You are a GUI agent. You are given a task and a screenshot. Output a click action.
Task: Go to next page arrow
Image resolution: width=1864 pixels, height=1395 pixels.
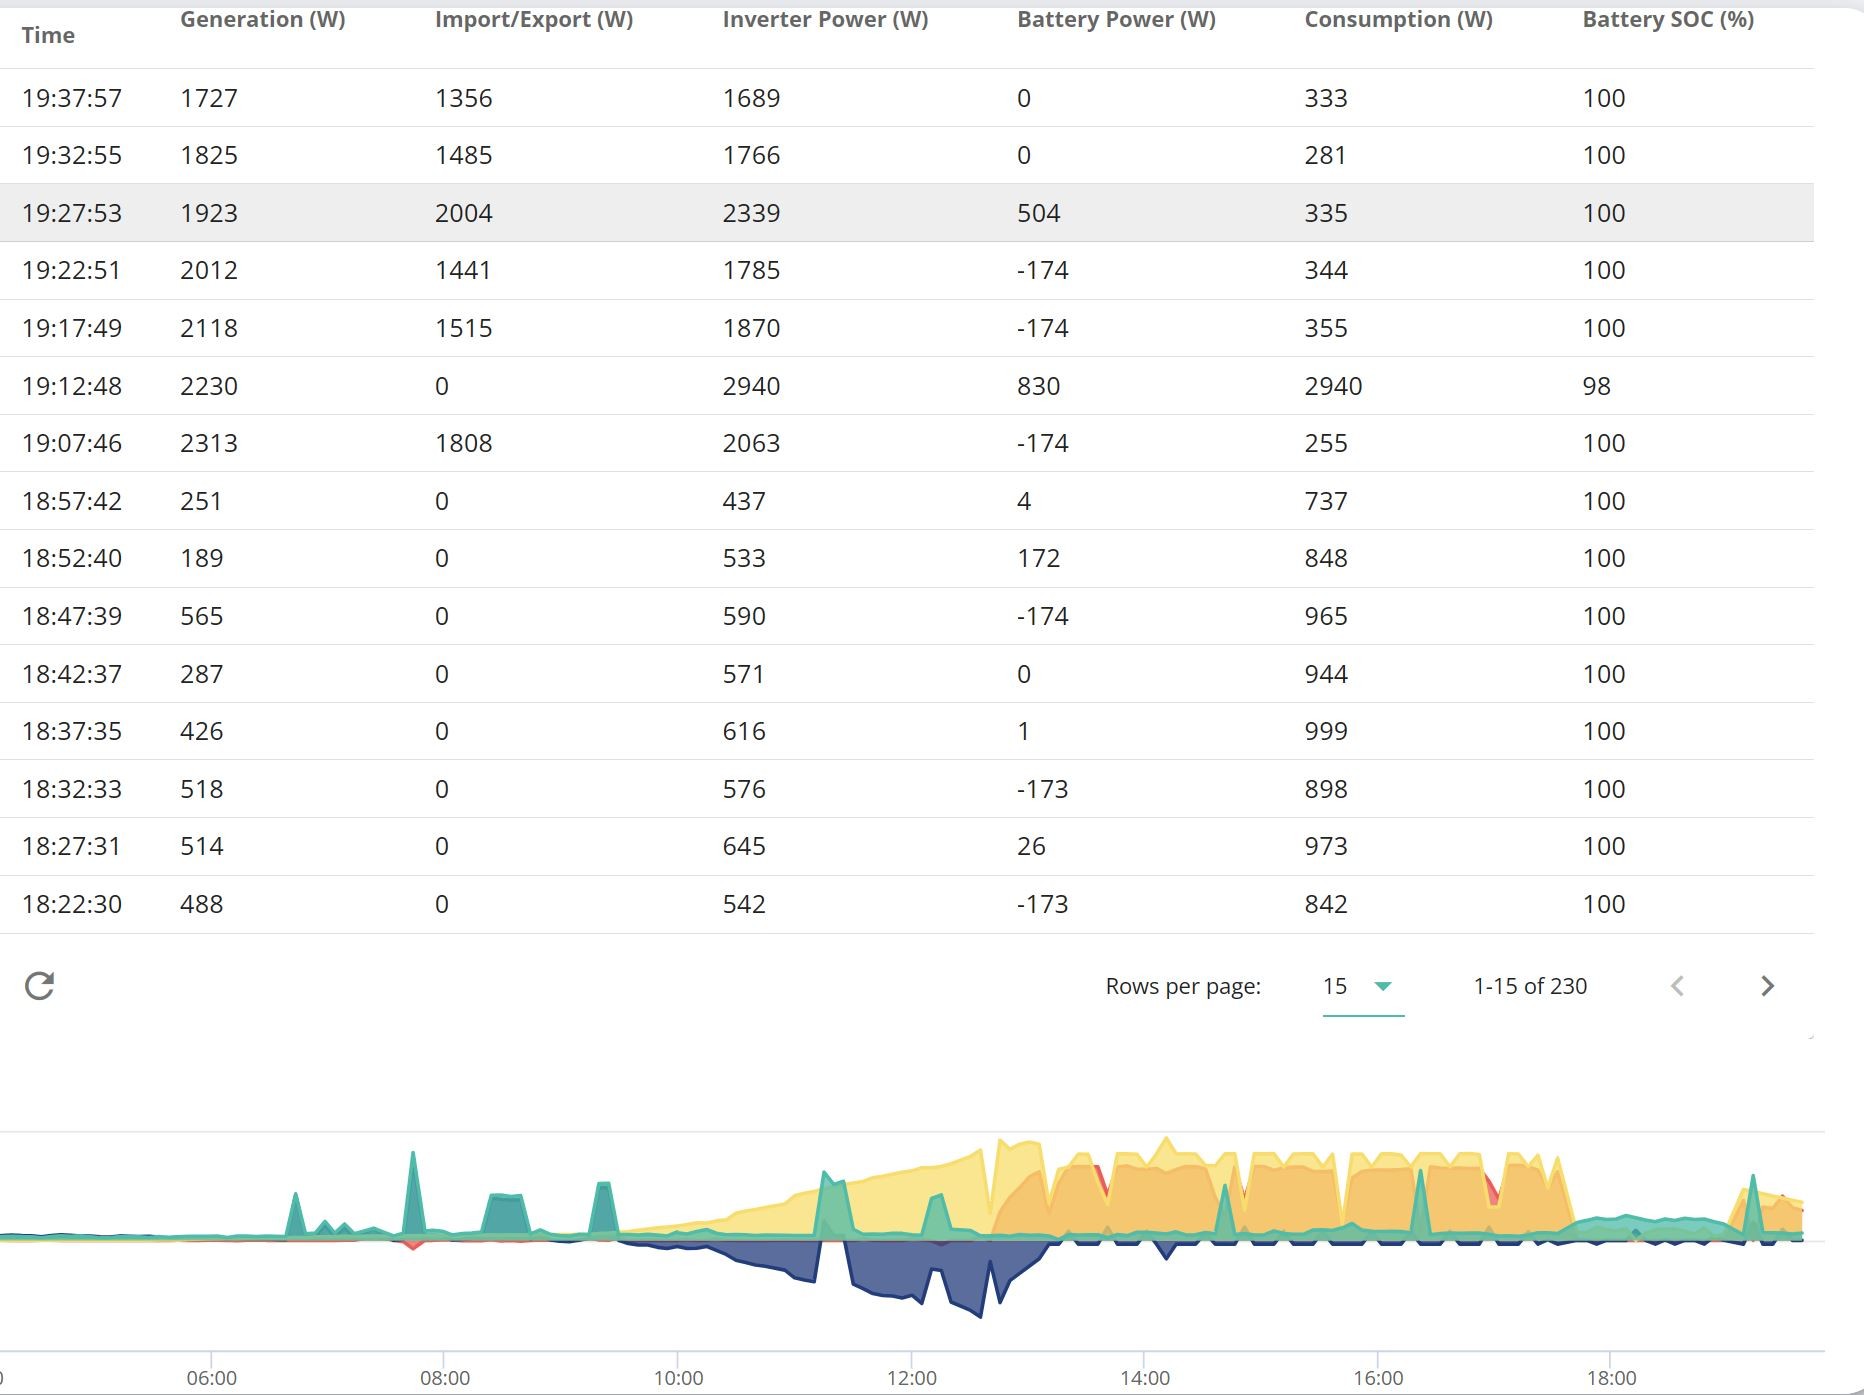(x=1767, y=986)
